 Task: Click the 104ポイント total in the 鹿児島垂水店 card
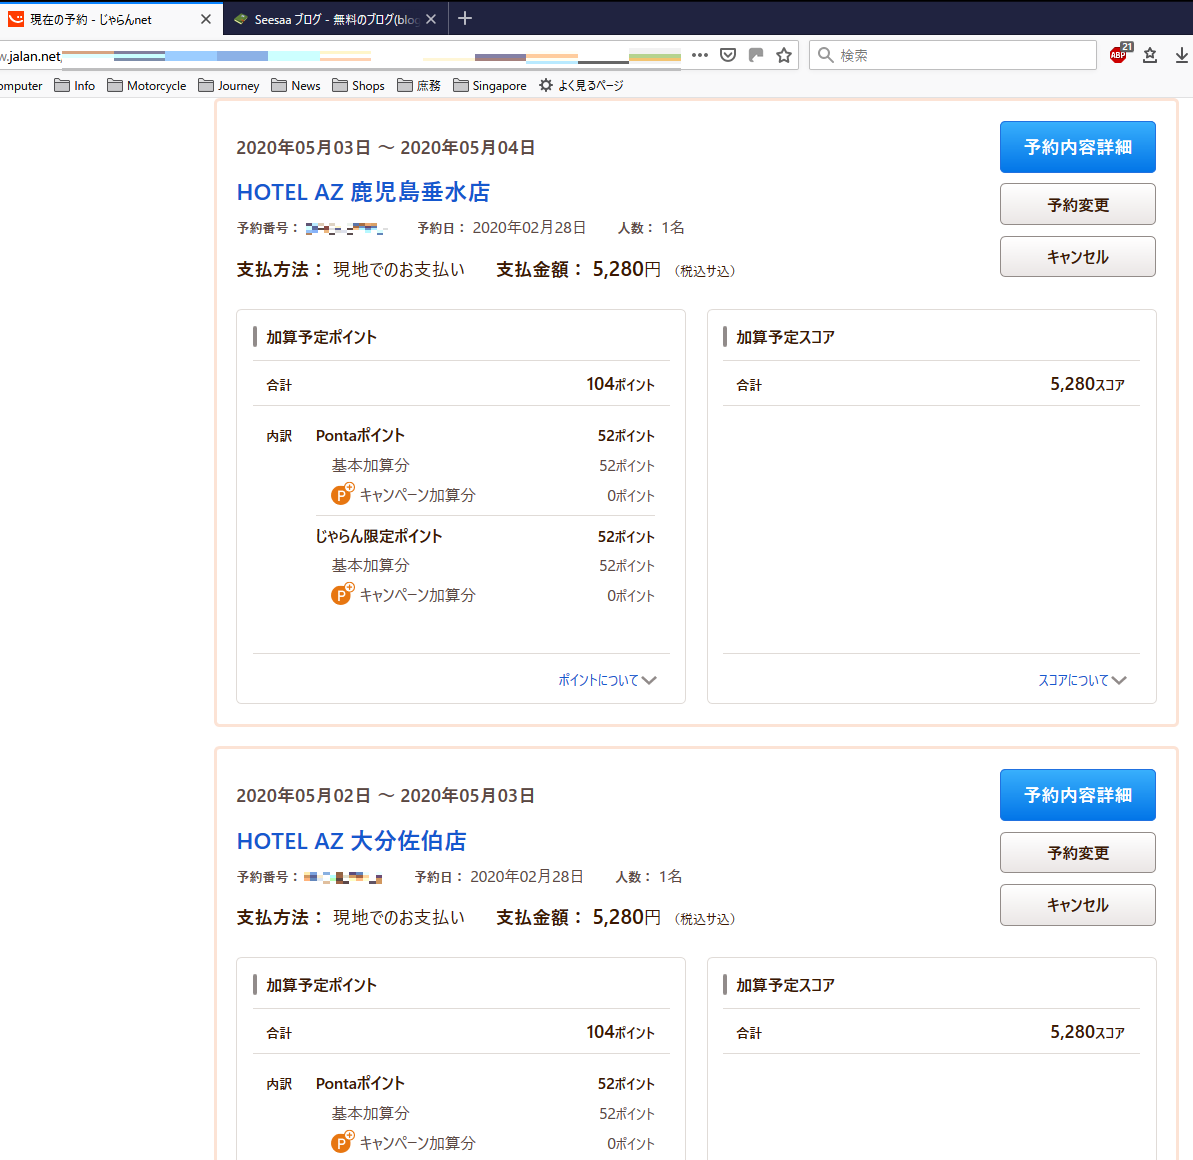(620, 384)
